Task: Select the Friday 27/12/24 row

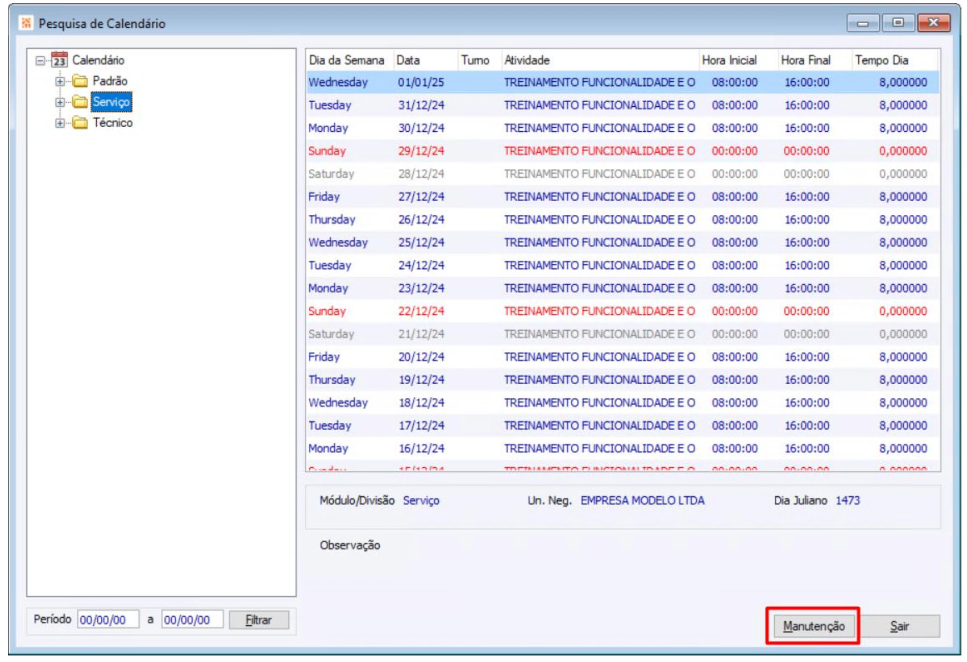Action: click(620, 197)
